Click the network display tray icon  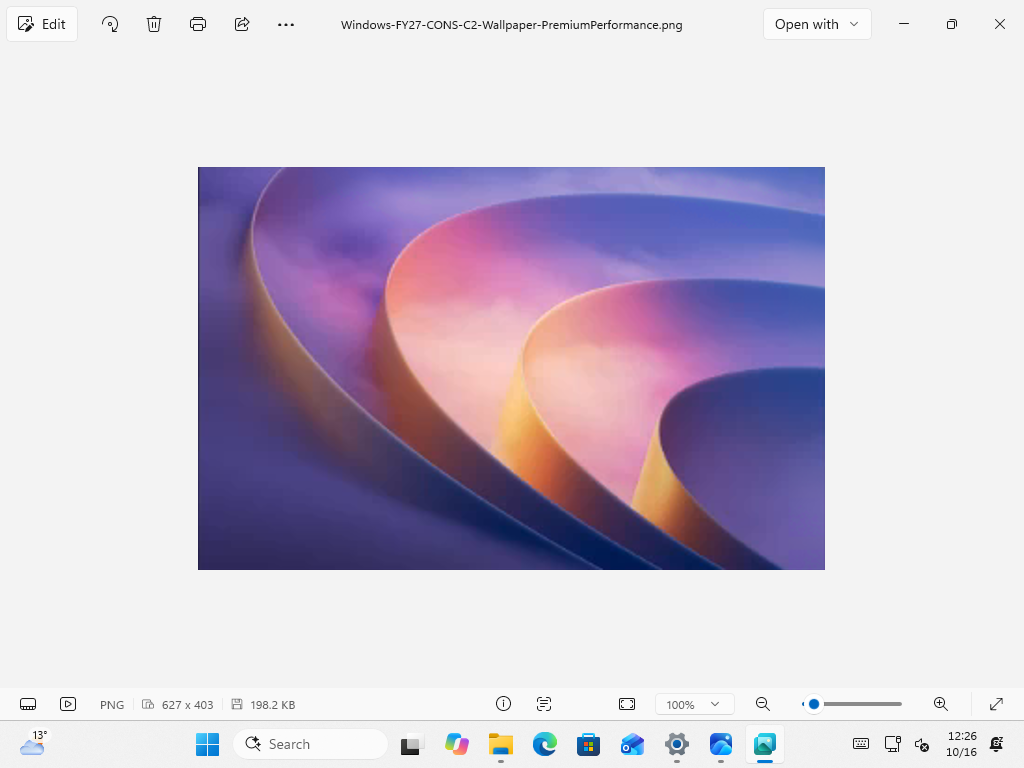point(892,744)
